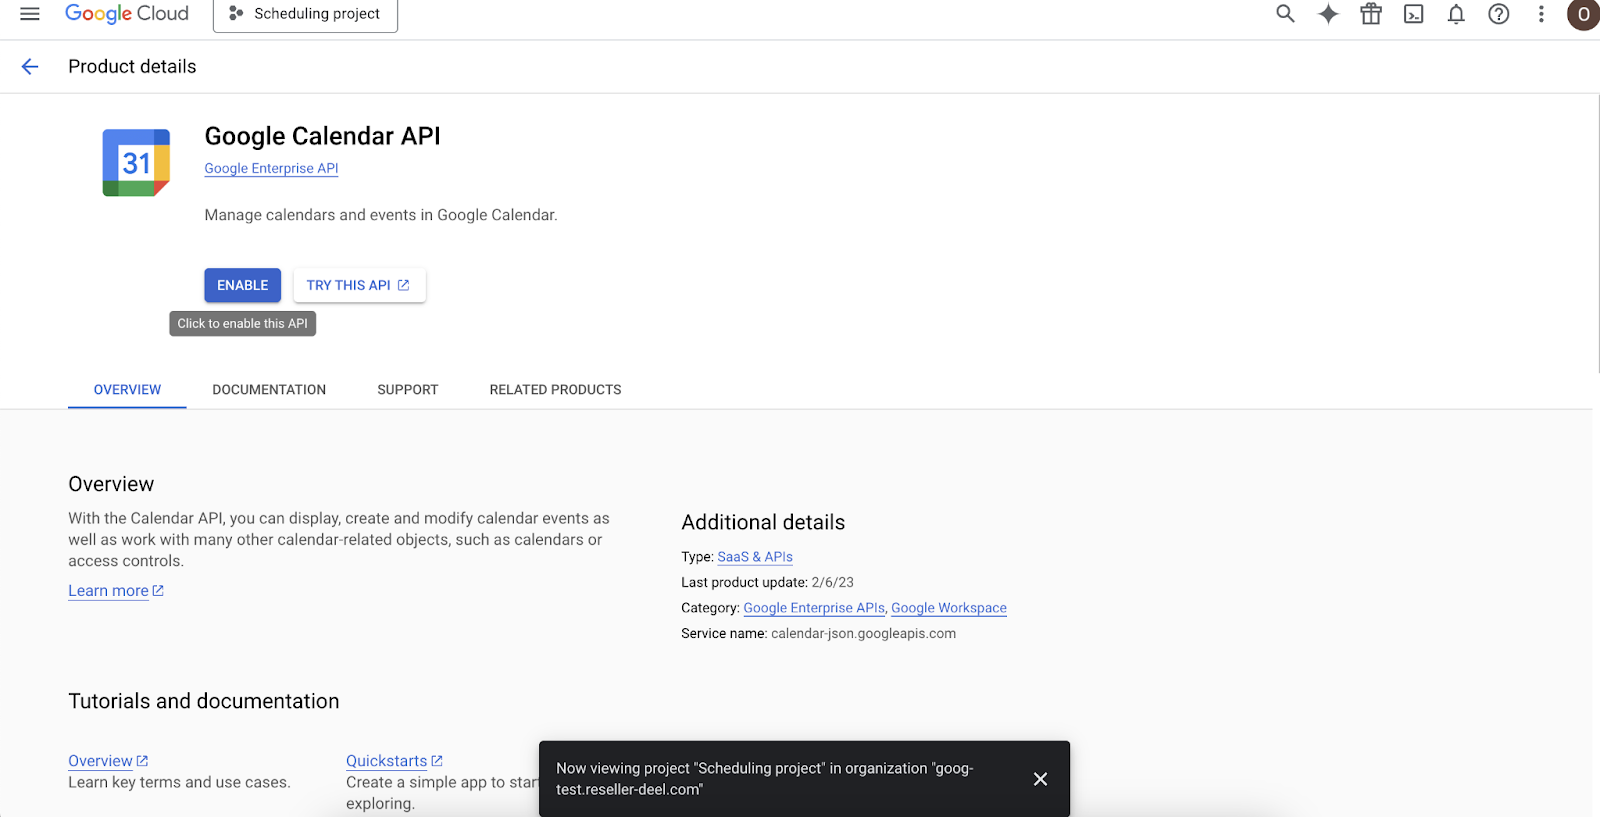The height and width of the screenshot is (817, 1600).
Task: Open the Google Workspace category link
Action: point(949,608)
